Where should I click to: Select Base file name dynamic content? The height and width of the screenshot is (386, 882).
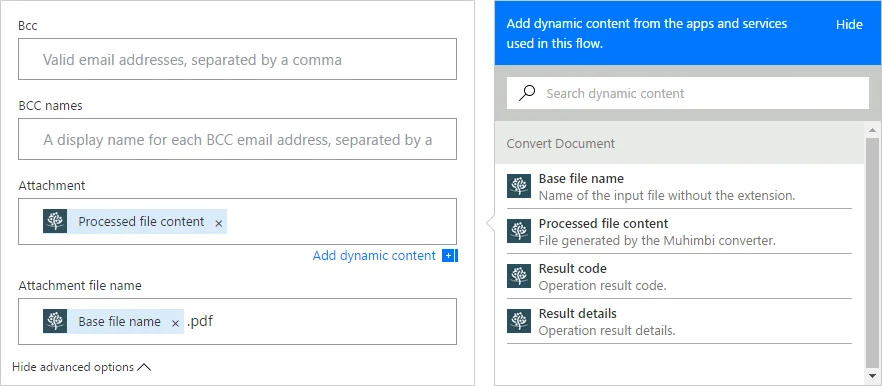click(x=680, y=186)
